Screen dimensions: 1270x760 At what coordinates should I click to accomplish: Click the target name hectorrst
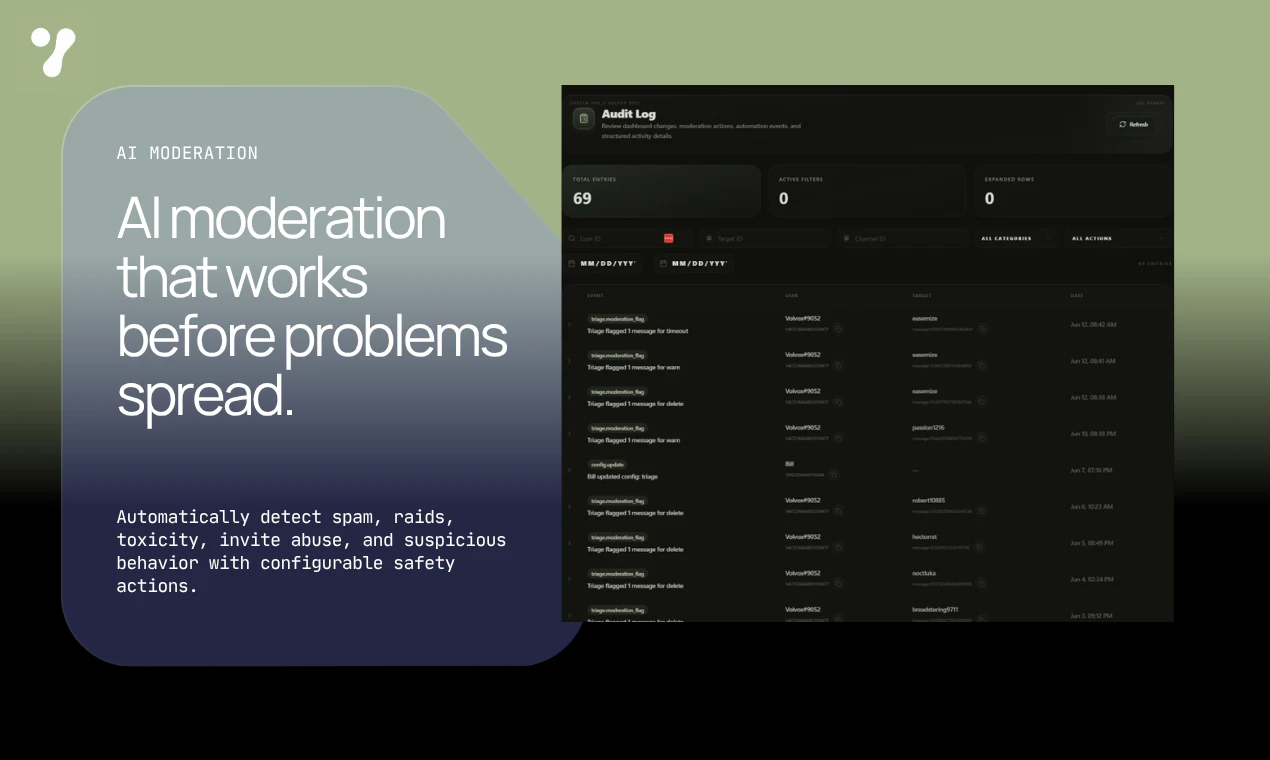point(924,537)
